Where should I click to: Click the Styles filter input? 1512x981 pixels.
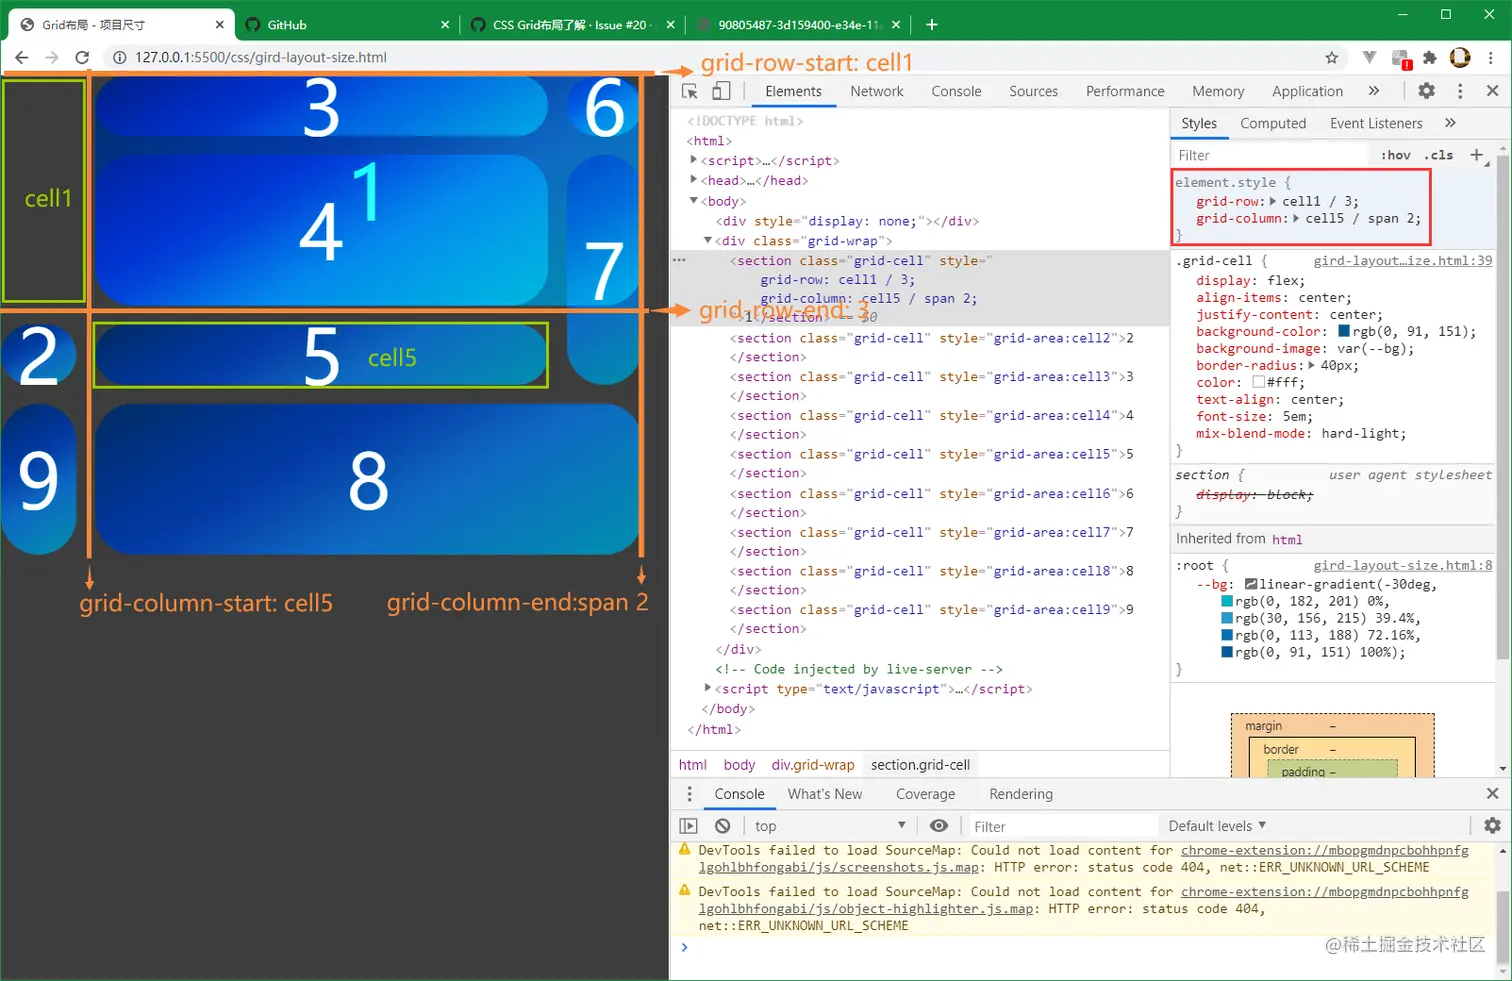point(1270,155)
